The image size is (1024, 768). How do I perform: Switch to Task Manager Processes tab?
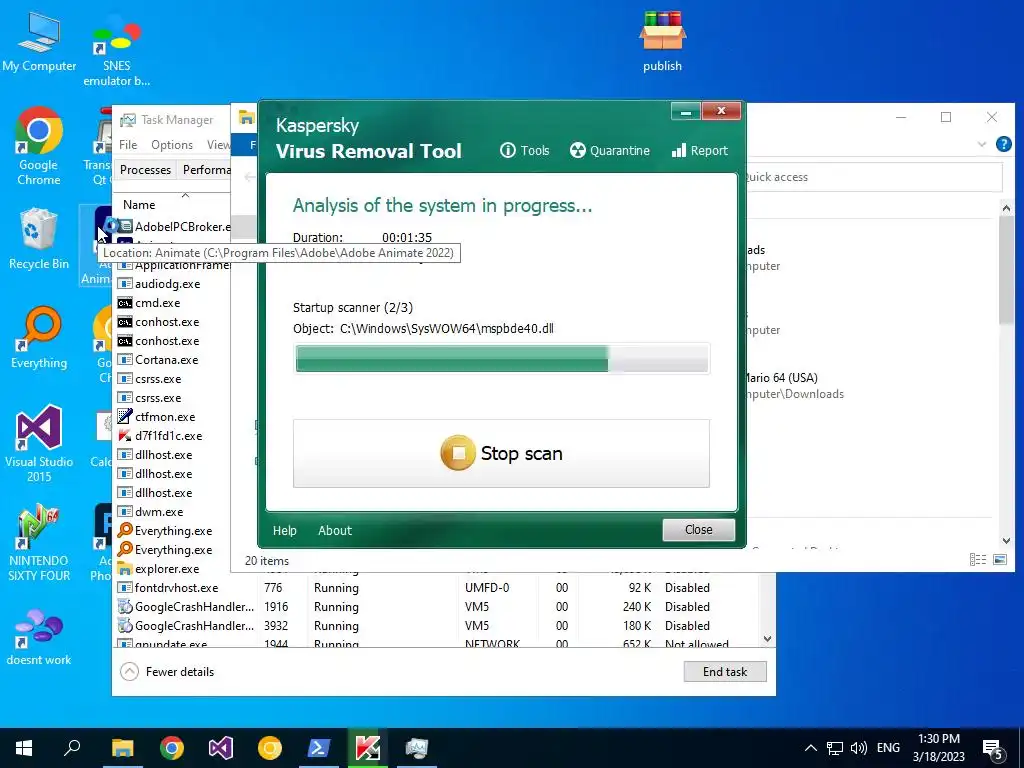pyautogui.click(x=145, y=170)
